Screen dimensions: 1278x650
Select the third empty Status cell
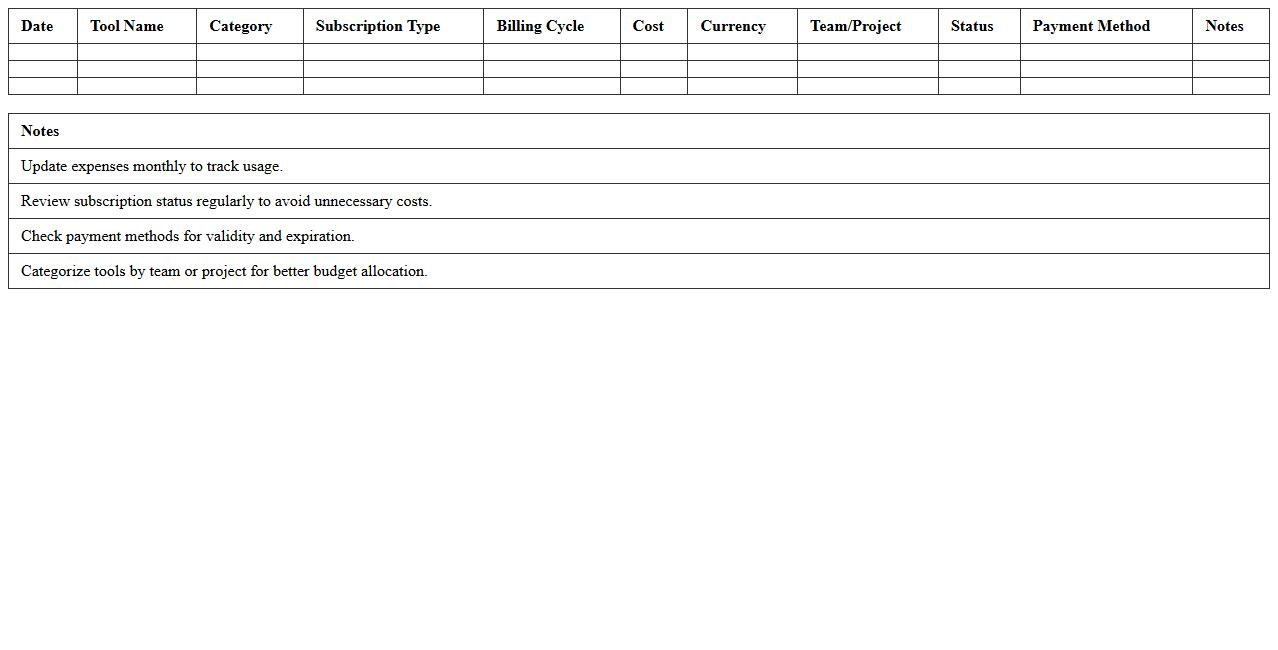click(978, 86)
